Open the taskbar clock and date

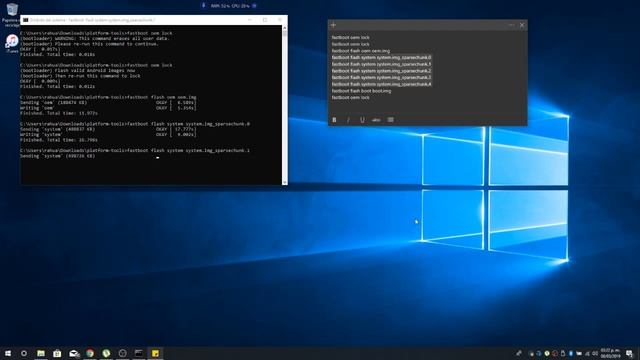pos(610,353)
